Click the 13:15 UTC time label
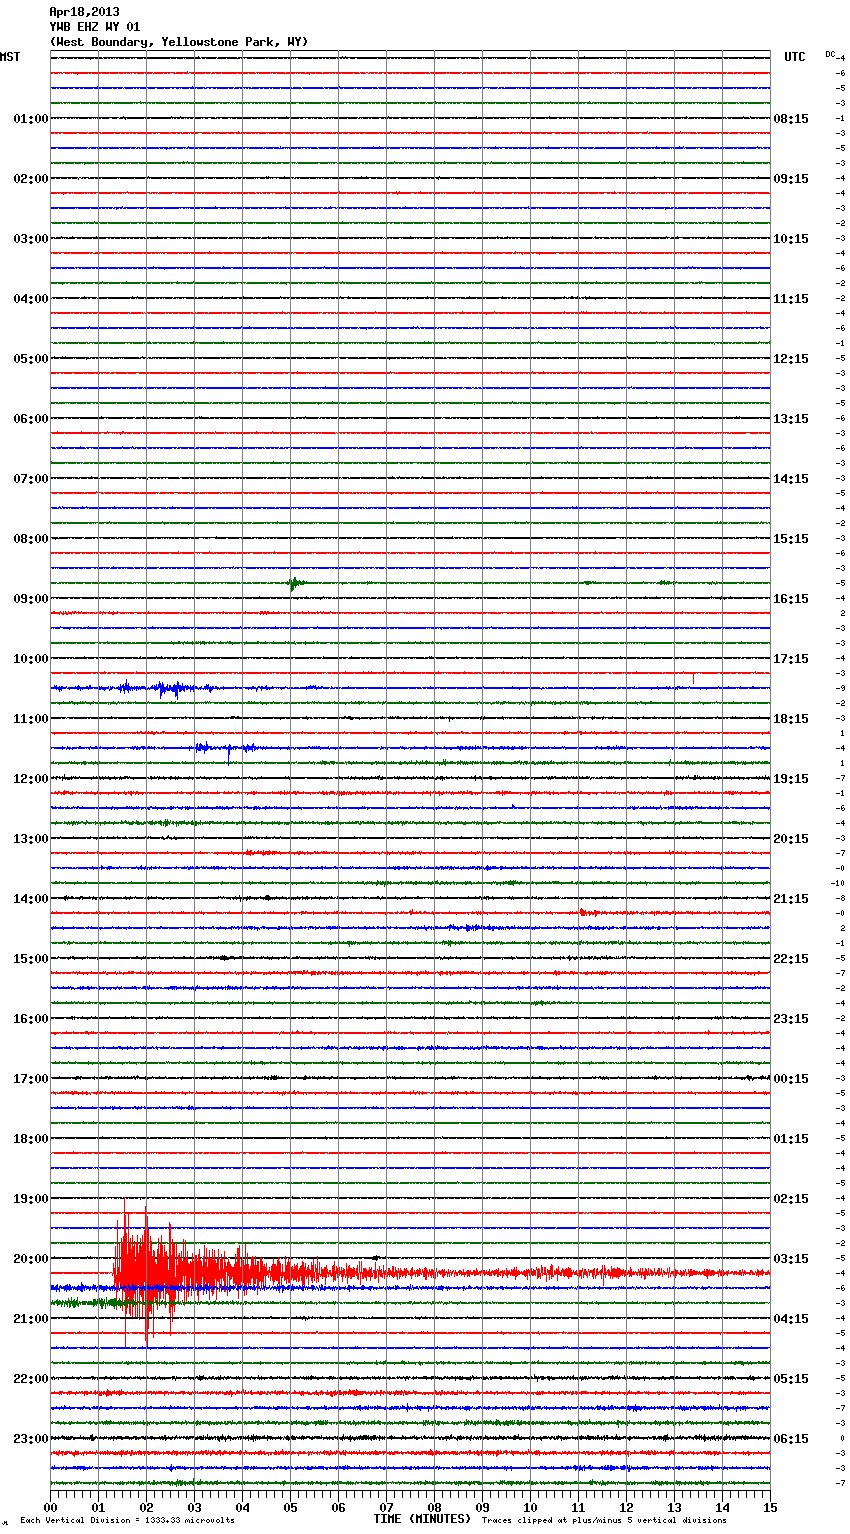This screenshot has width=850, height=1534. (791, 419)
